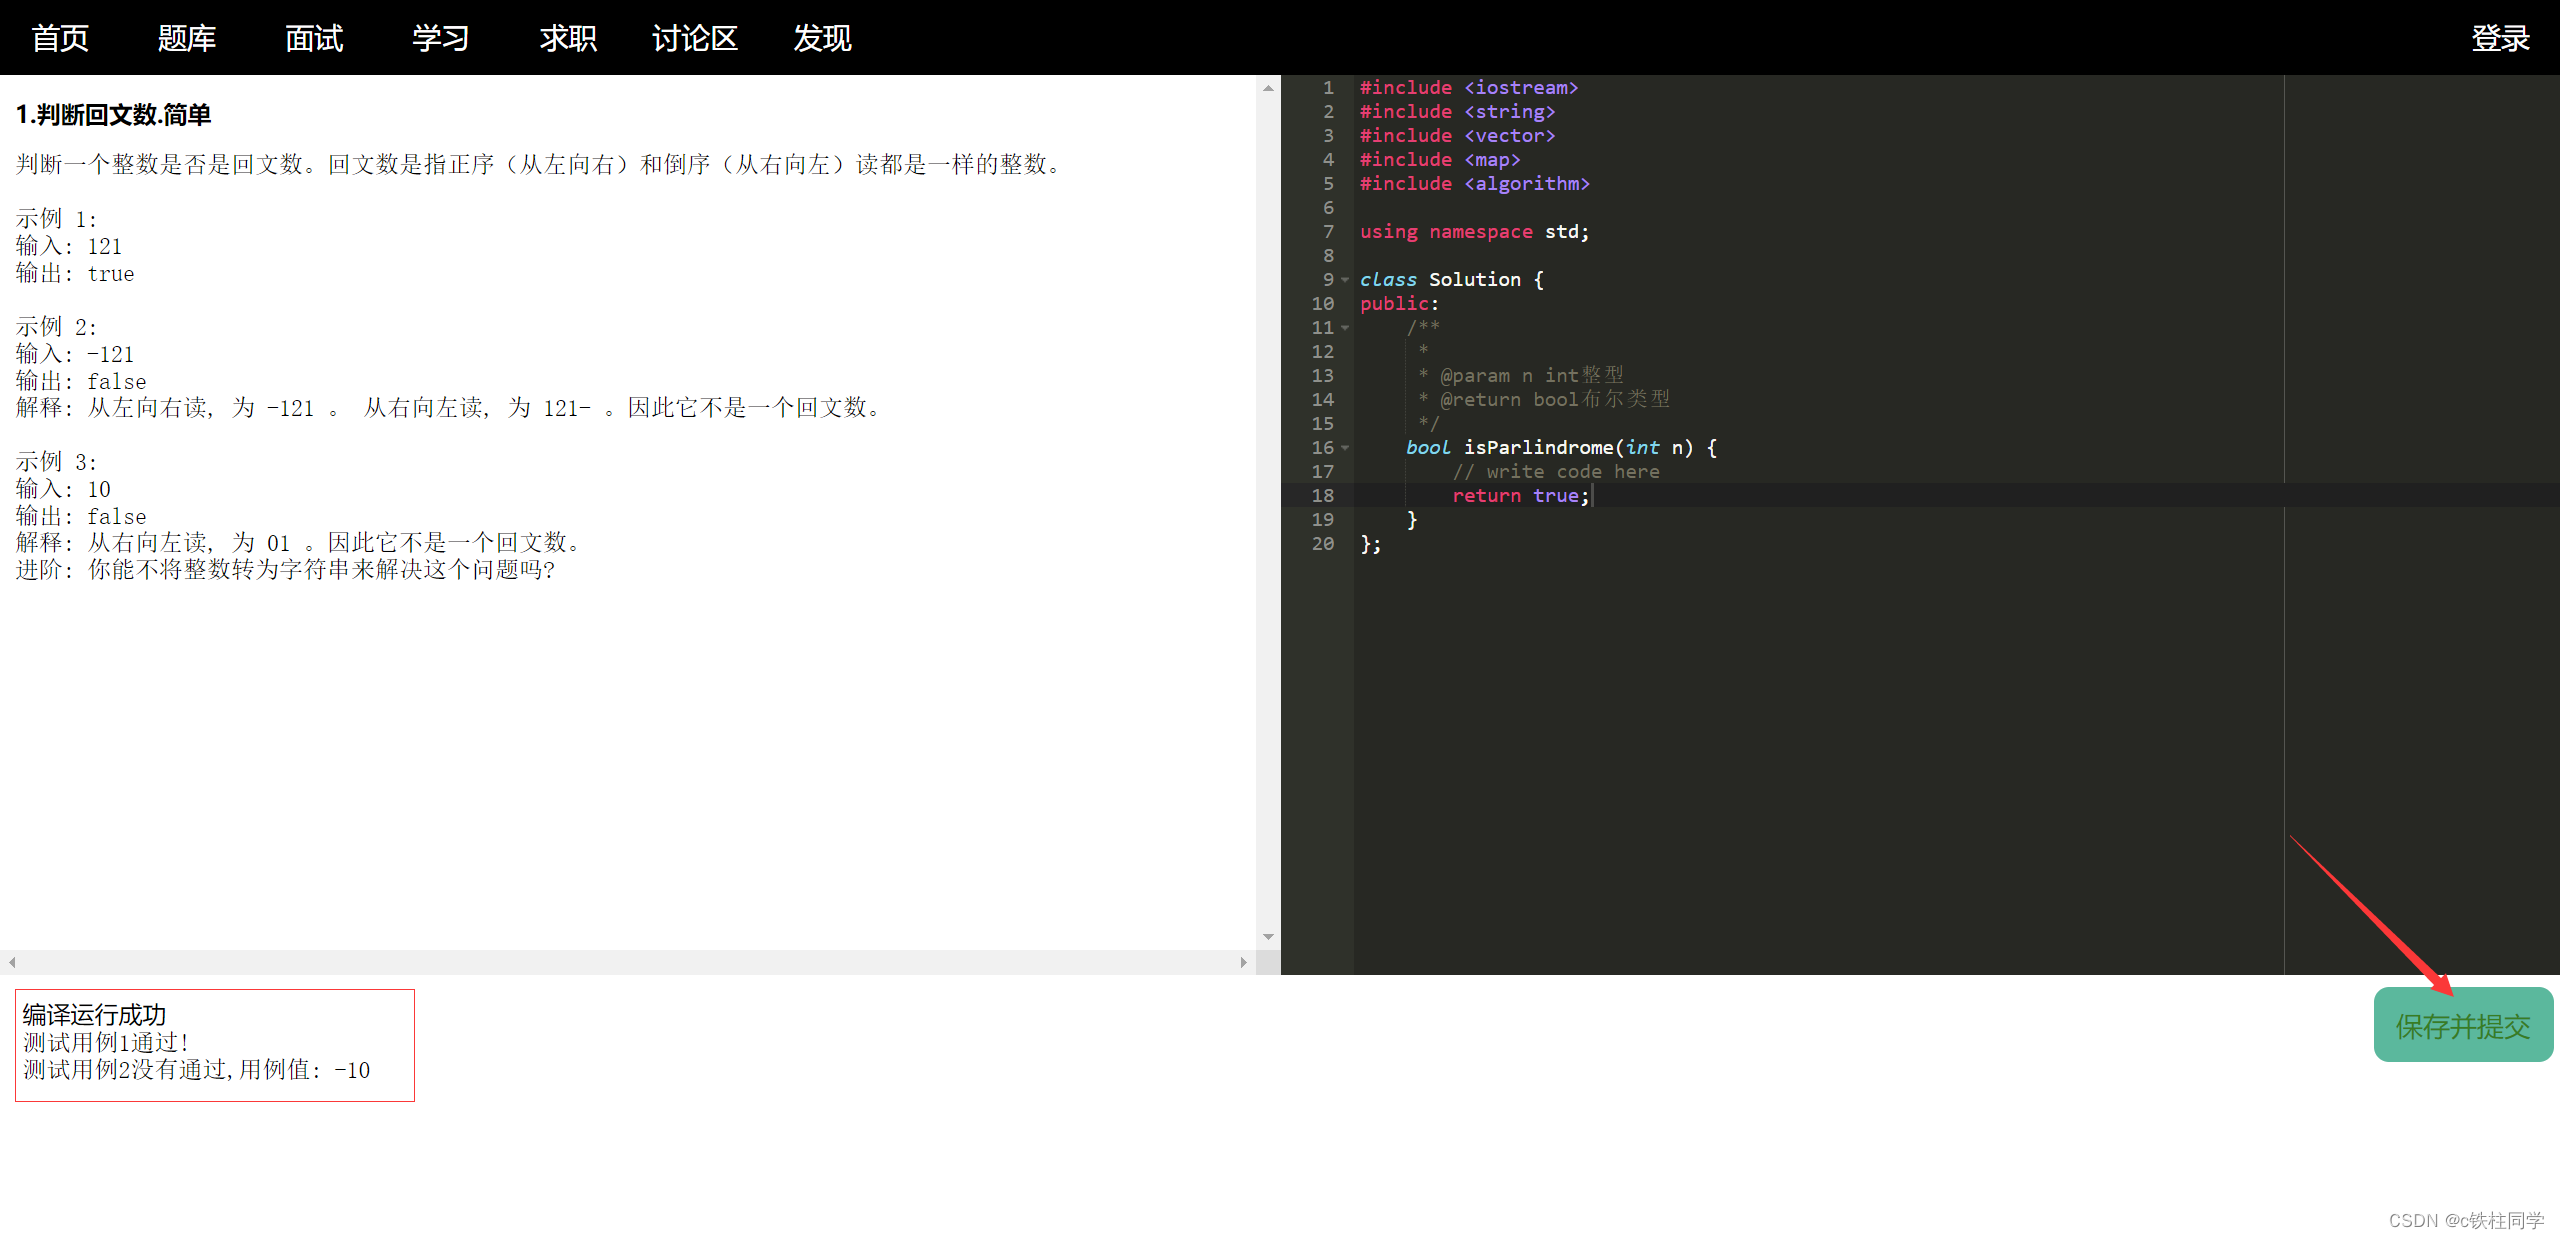Submit code with 保存并提交 button
2560x1239 pixels.
coord(2463,1025)
